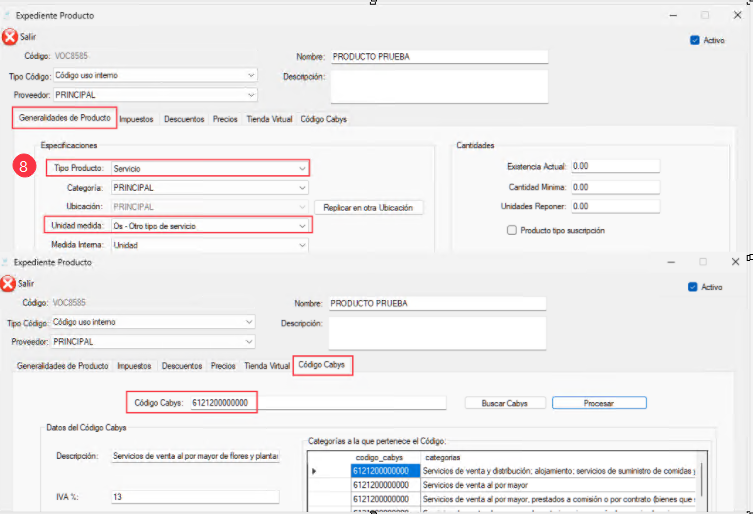Toggle Activo checkbox in top window

pyautogui.click(x=694, y=41)
